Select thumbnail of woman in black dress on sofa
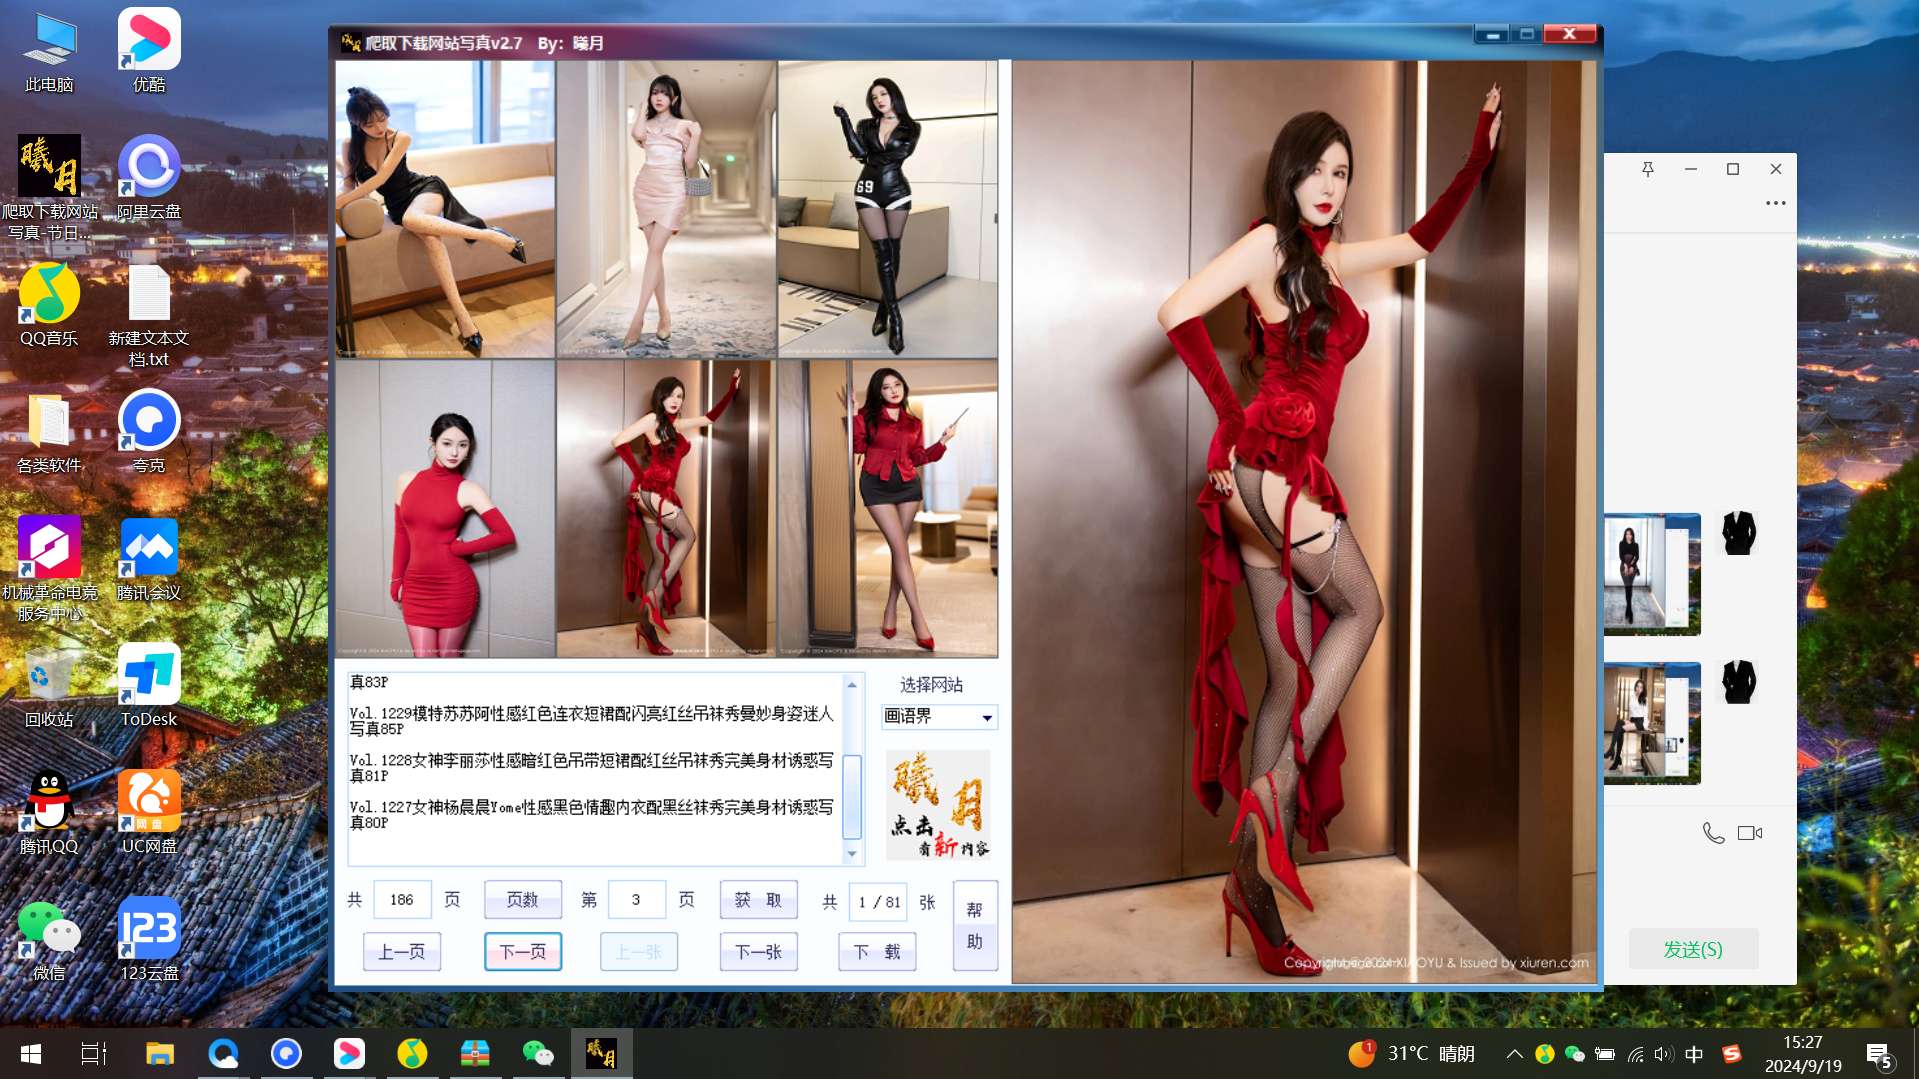Screen dimensions: 1919x1079 coord(445,209)
